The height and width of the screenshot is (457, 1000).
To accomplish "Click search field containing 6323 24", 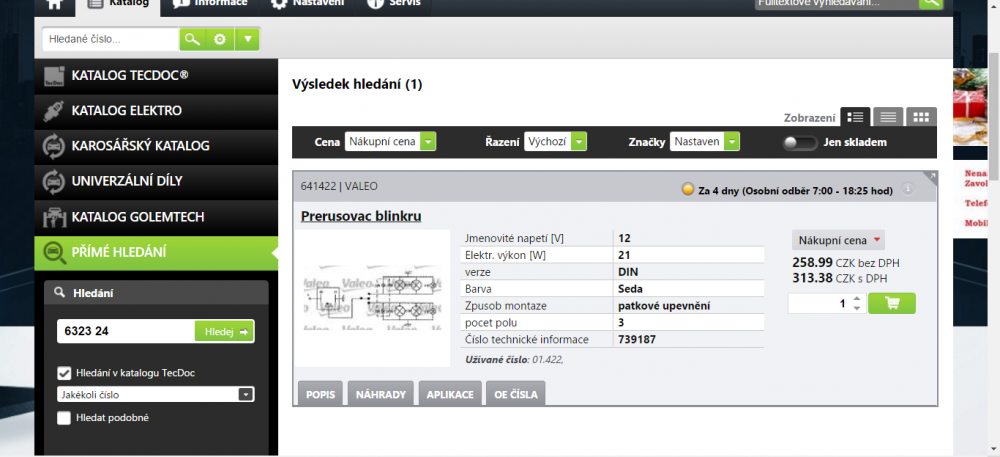I will [x=126, y=331].
